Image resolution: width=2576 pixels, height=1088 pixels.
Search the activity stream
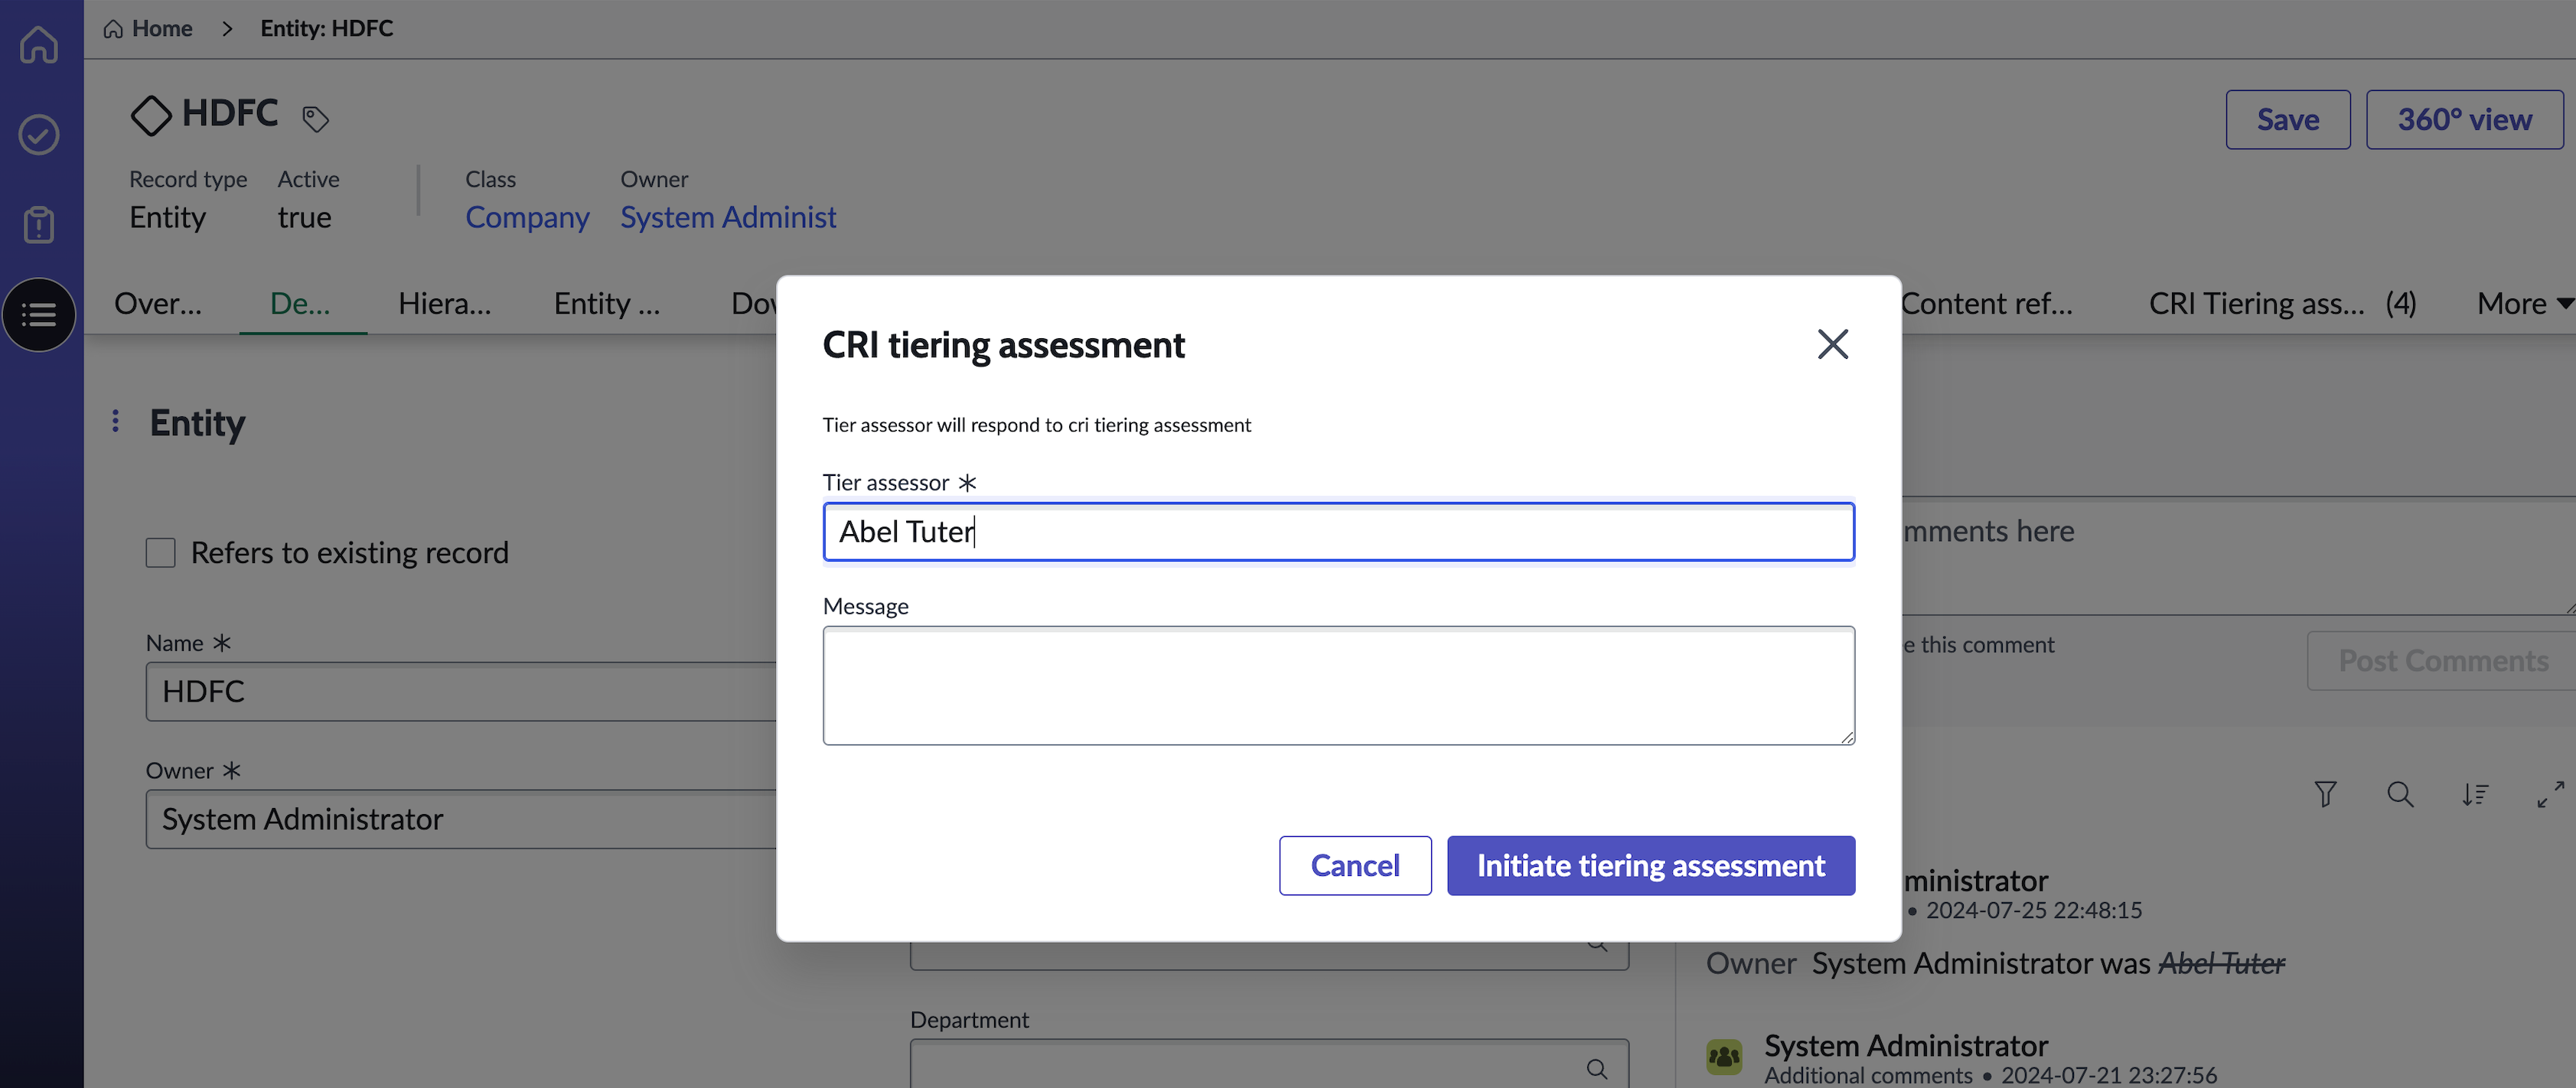click(2400, 794)
